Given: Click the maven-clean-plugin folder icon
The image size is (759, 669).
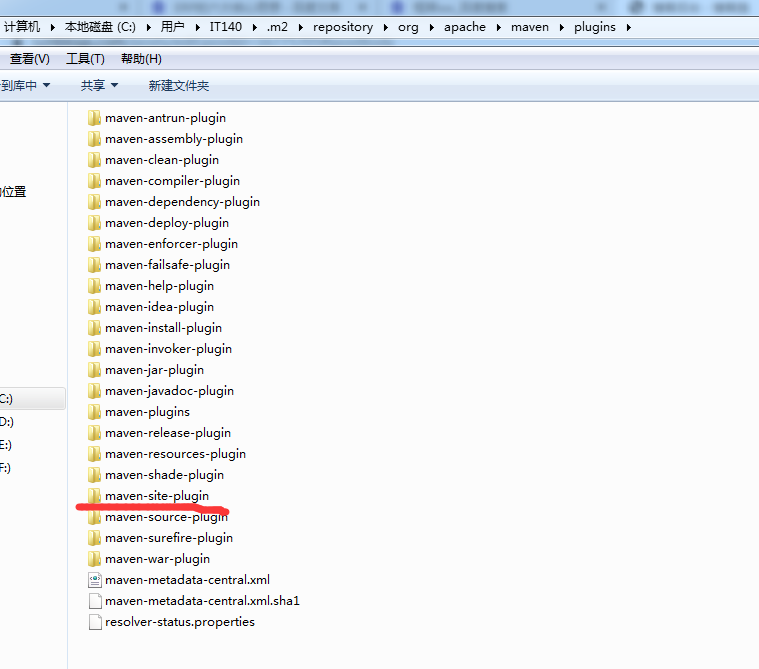Looking at the screenshot, I should (94, 160).
